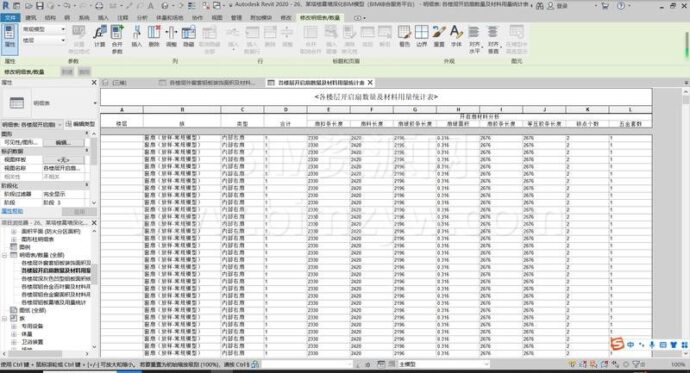Open the Borders (边界) tool
The height and width of the screenshot is (373, 690).
[x=421, y=36]
